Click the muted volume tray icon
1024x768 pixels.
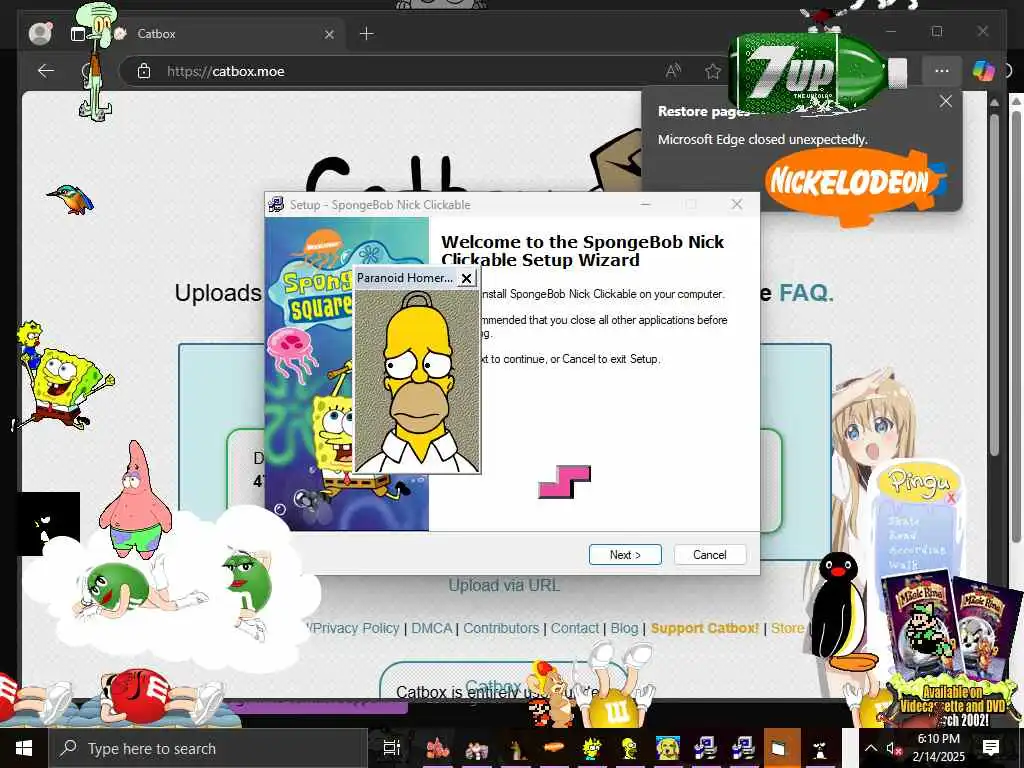893,749
